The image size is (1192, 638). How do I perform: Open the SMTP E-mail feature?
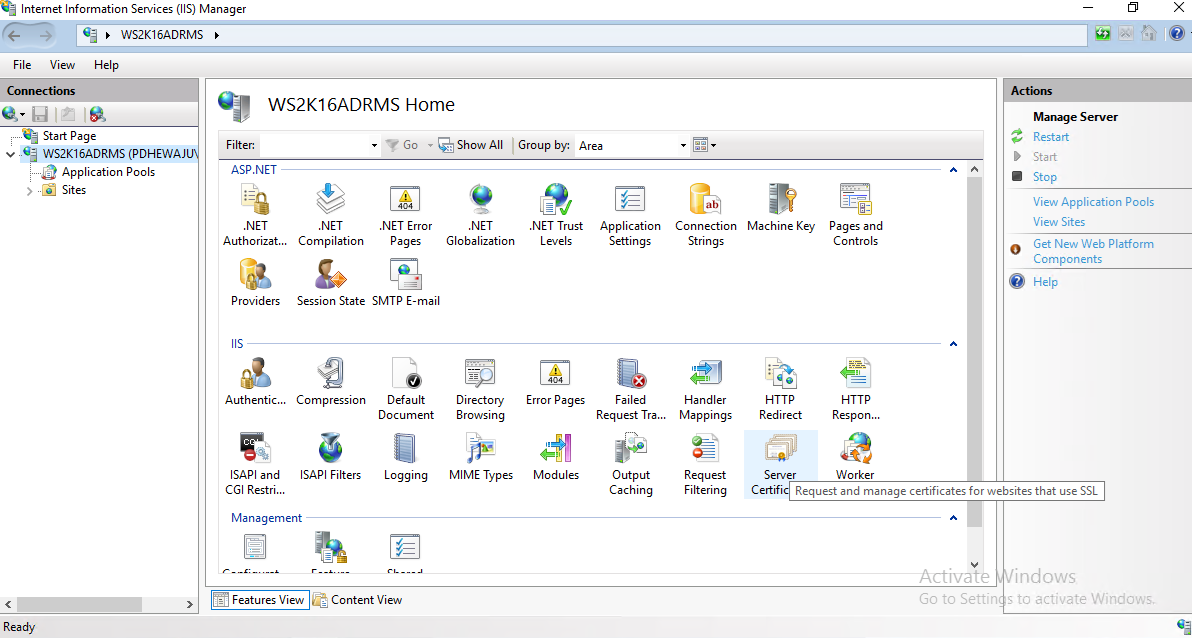tap(405, 283)
